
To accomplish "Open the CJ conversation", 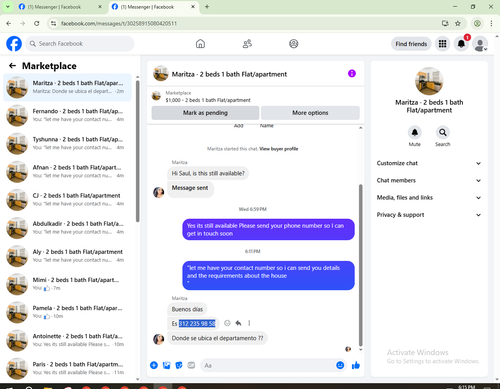I will (67, 200).
